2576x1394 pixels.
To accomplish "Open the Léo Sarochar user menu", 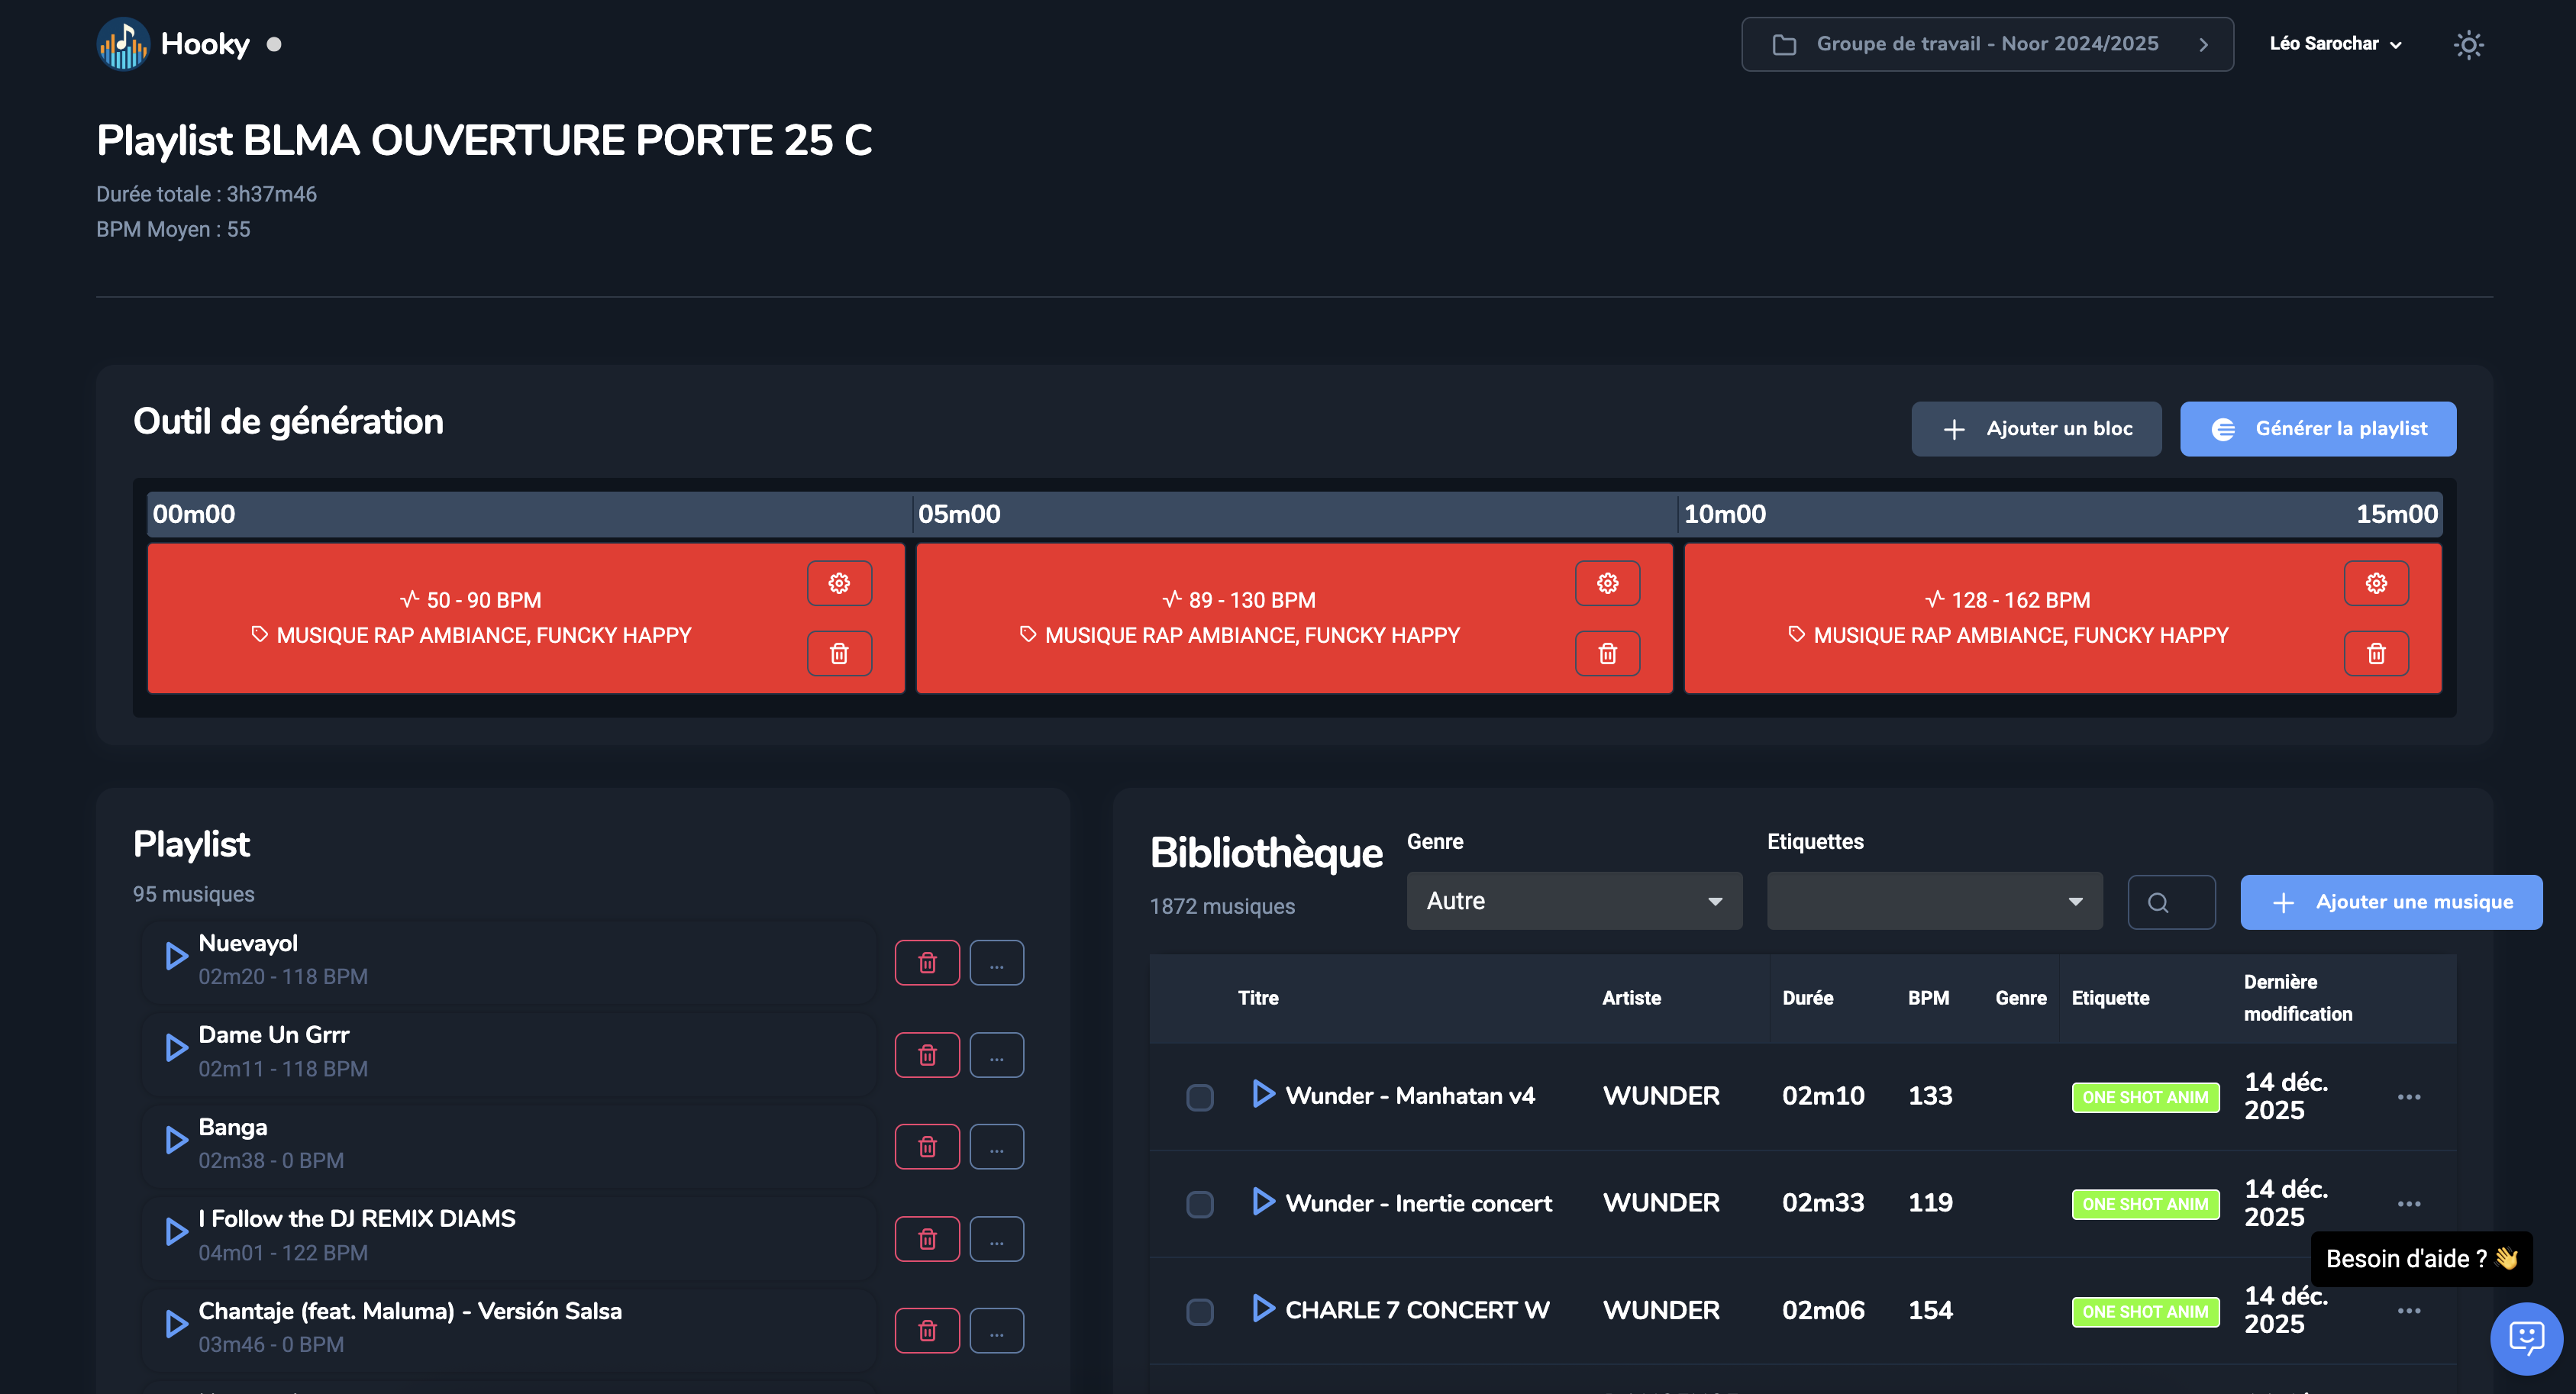I will tap(2335, 44).
